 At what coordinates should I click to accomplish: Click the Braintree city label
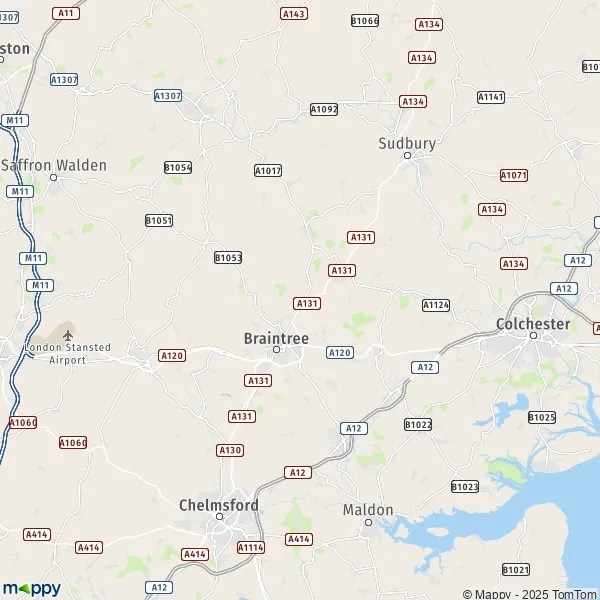point(276,339)
